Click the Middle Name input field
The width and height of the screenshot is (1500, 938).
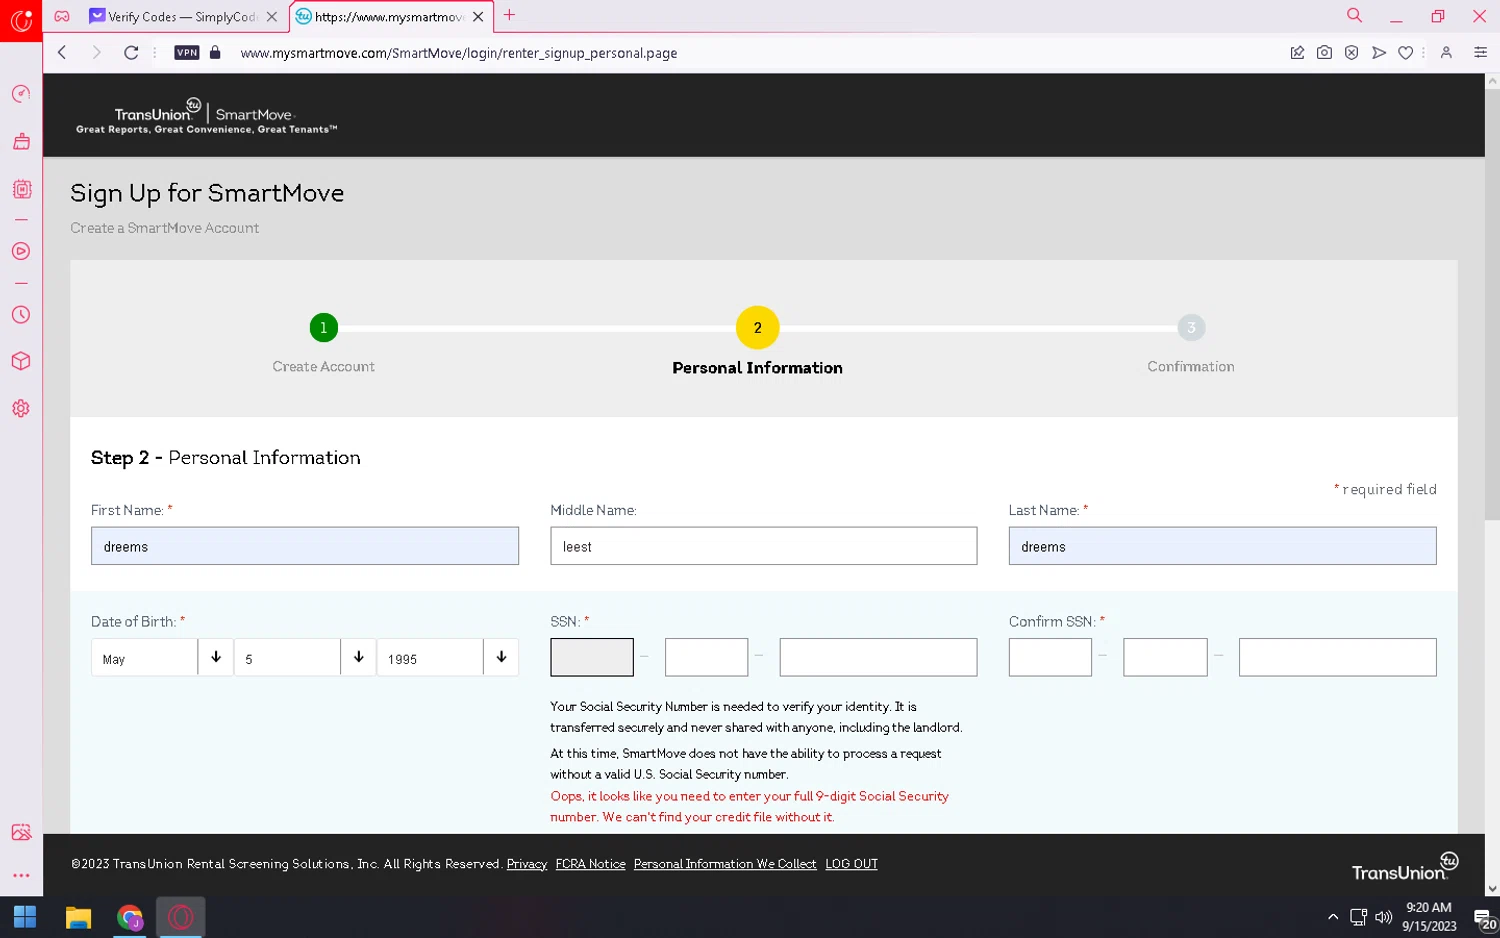763,546
